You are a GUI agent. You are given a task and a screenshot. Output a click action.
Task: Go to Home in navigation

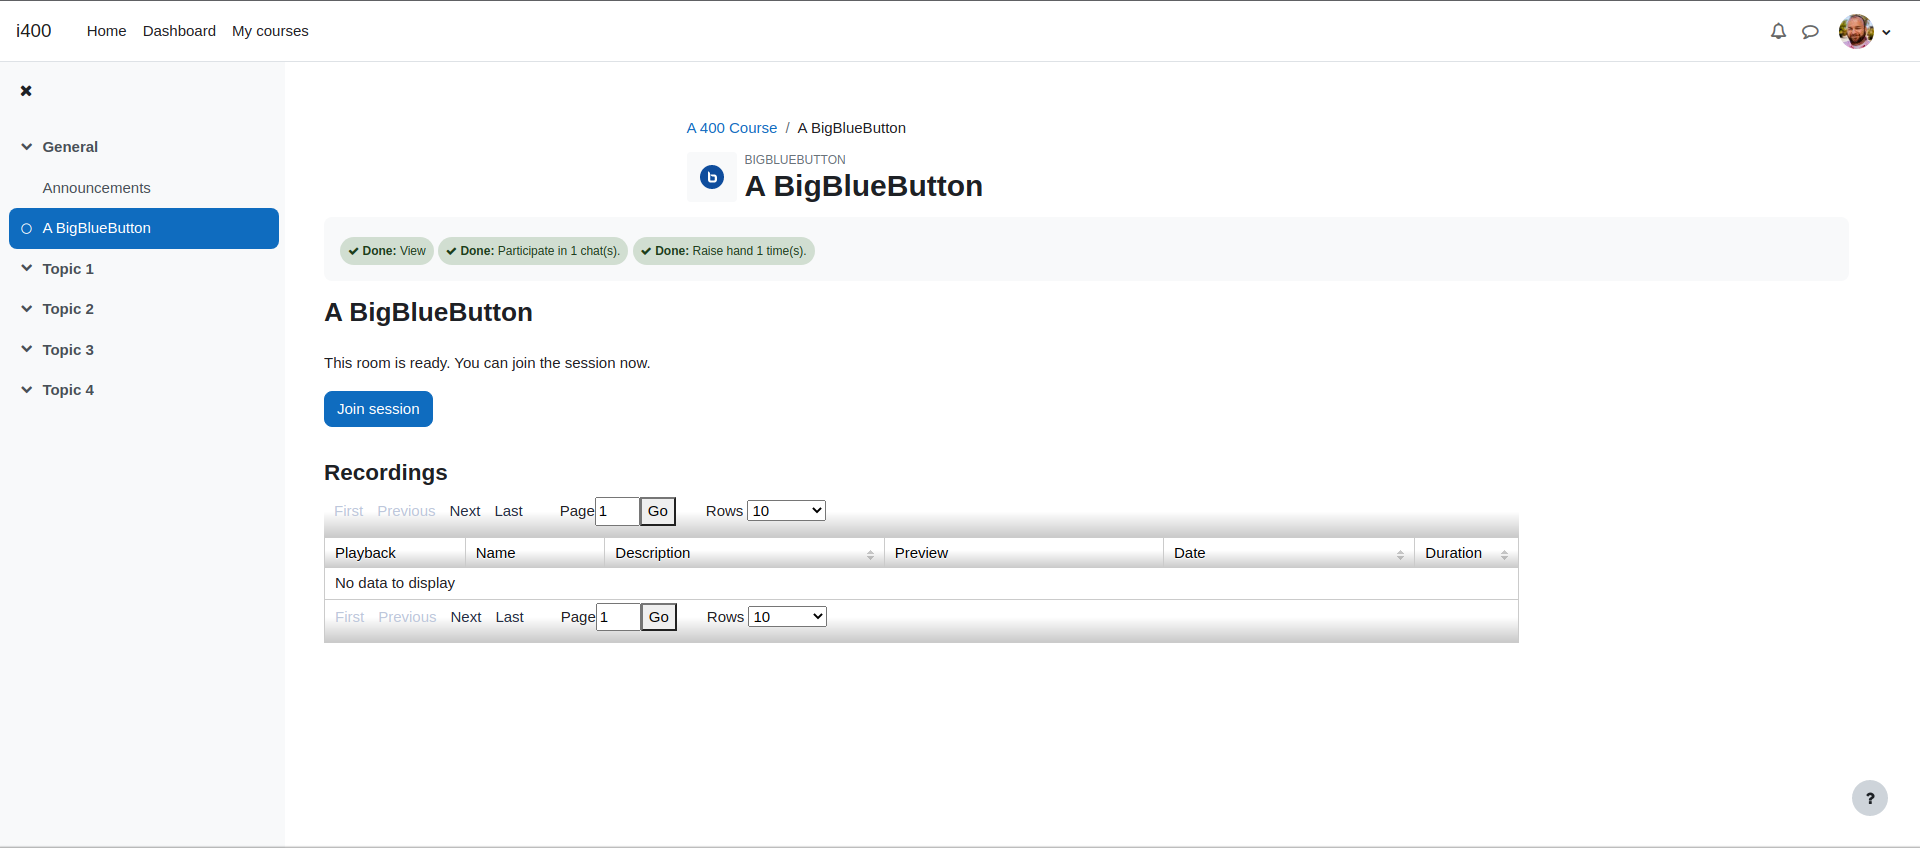point(106,31)
